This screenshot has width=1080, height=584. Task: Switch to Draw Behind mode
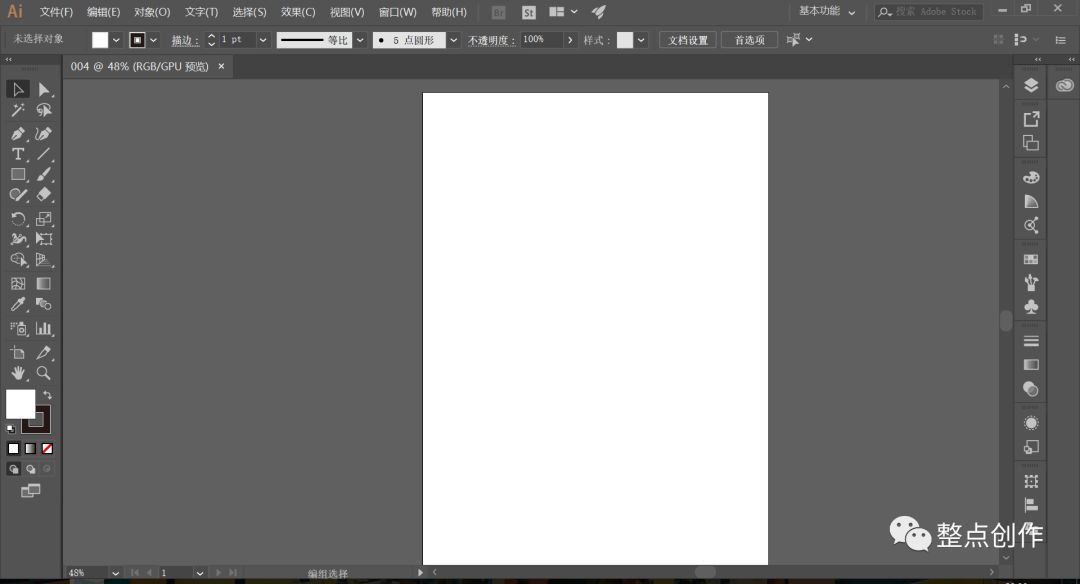tap(30, 469)
